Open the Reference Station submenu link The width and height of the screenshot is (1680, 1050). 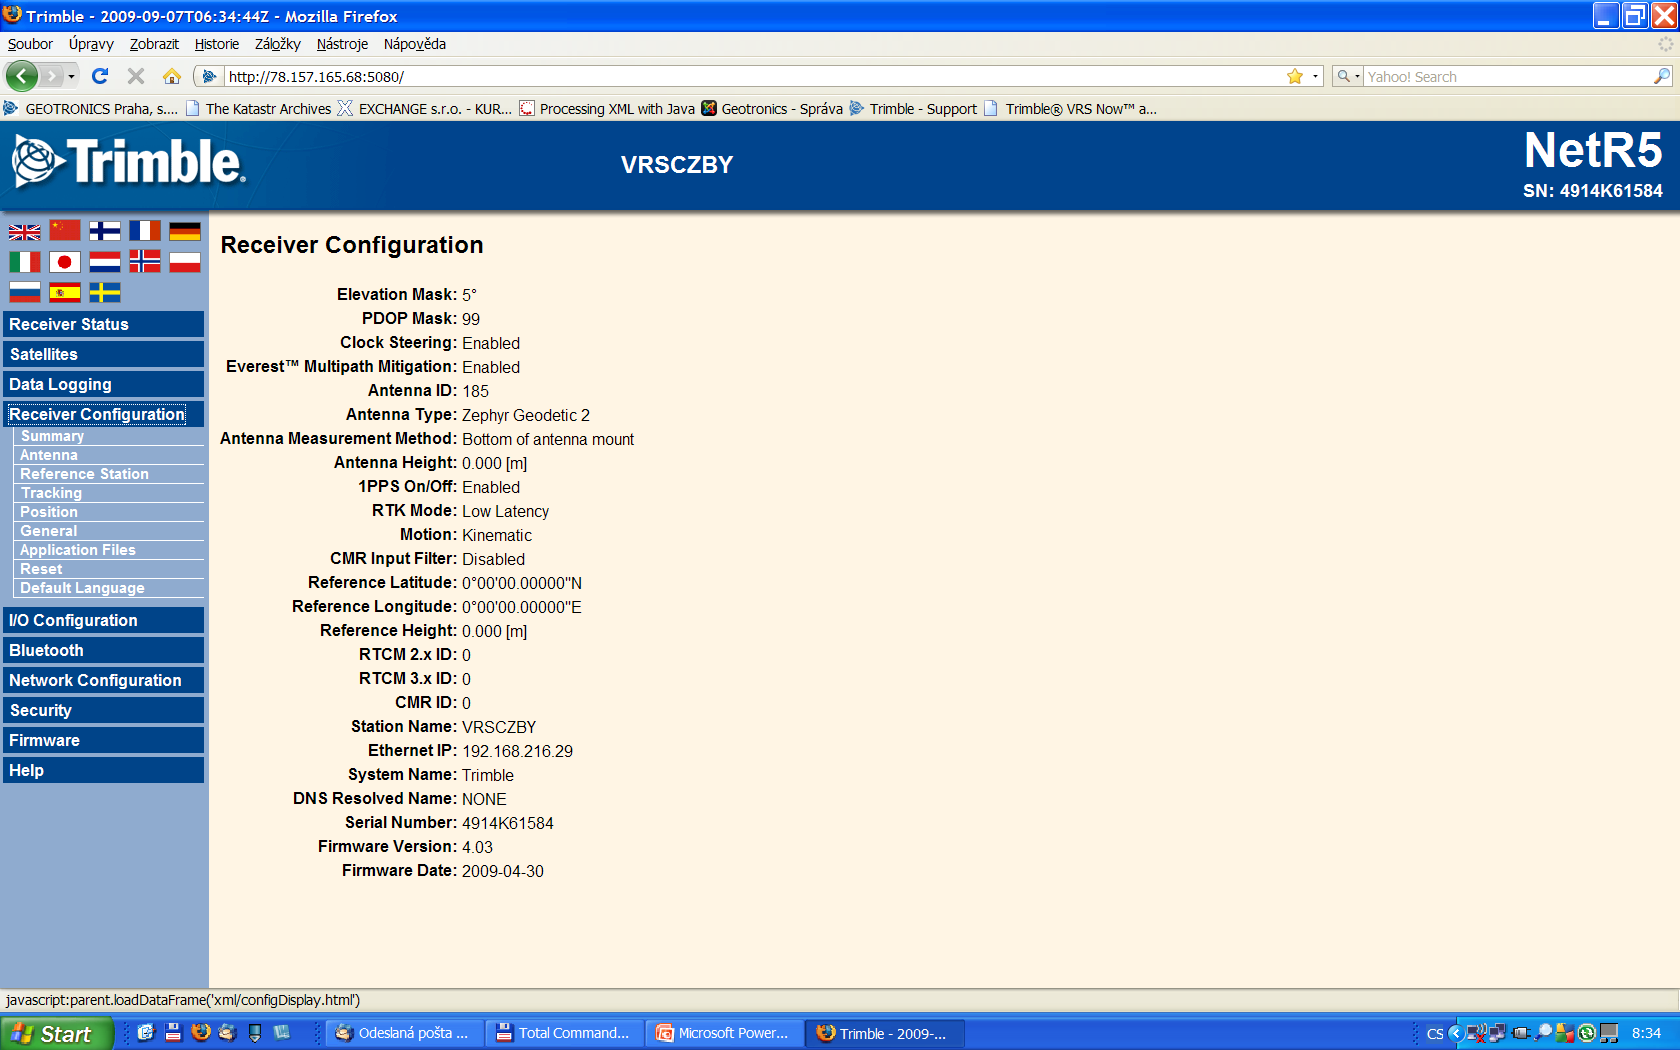[84, 474]
